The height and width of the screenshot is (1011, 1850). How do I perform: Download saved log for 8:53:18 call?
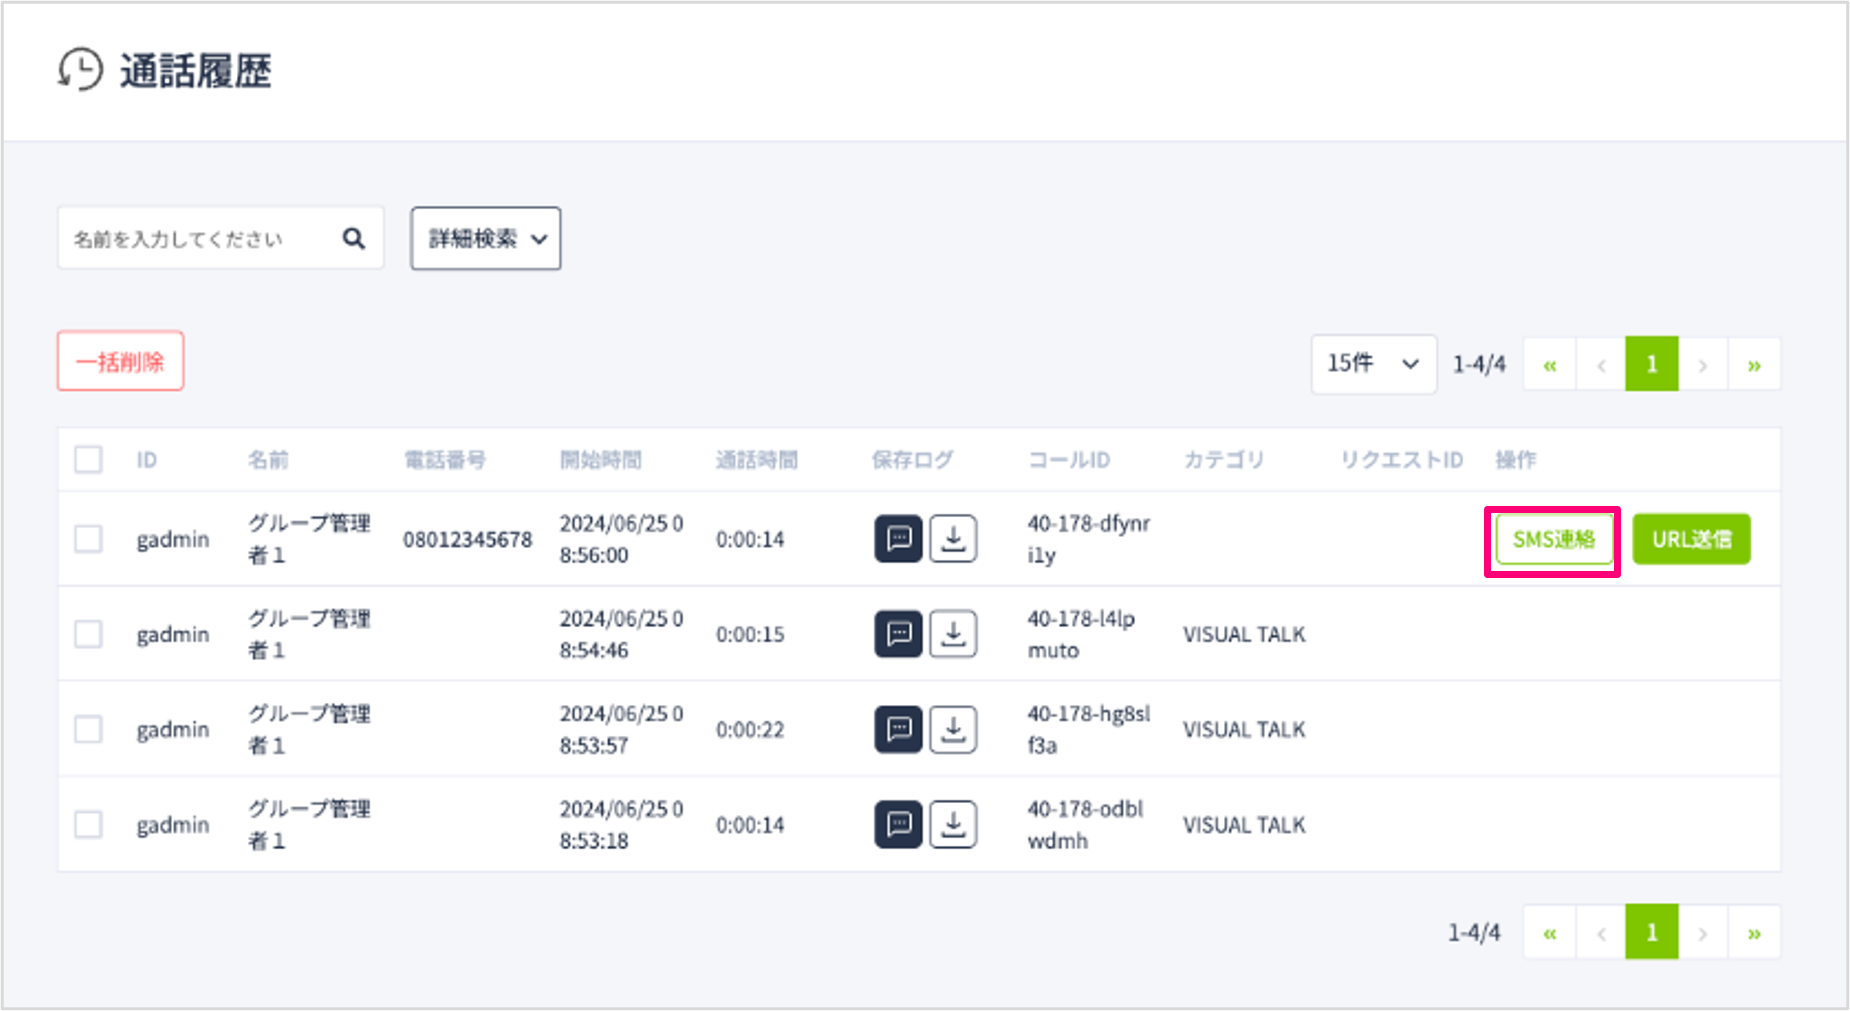[953, 824]
